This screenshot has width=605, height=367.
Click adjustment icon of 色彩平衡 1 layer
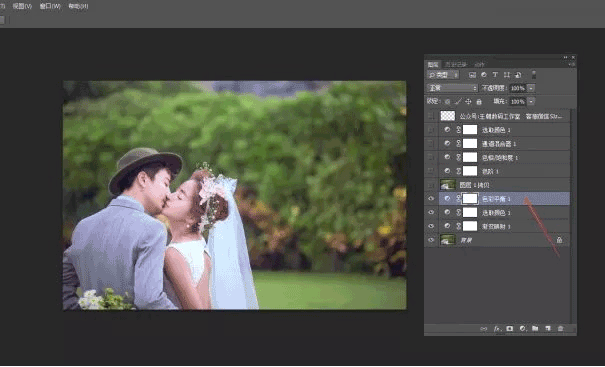pyautogui.click(x=447, y=199)
